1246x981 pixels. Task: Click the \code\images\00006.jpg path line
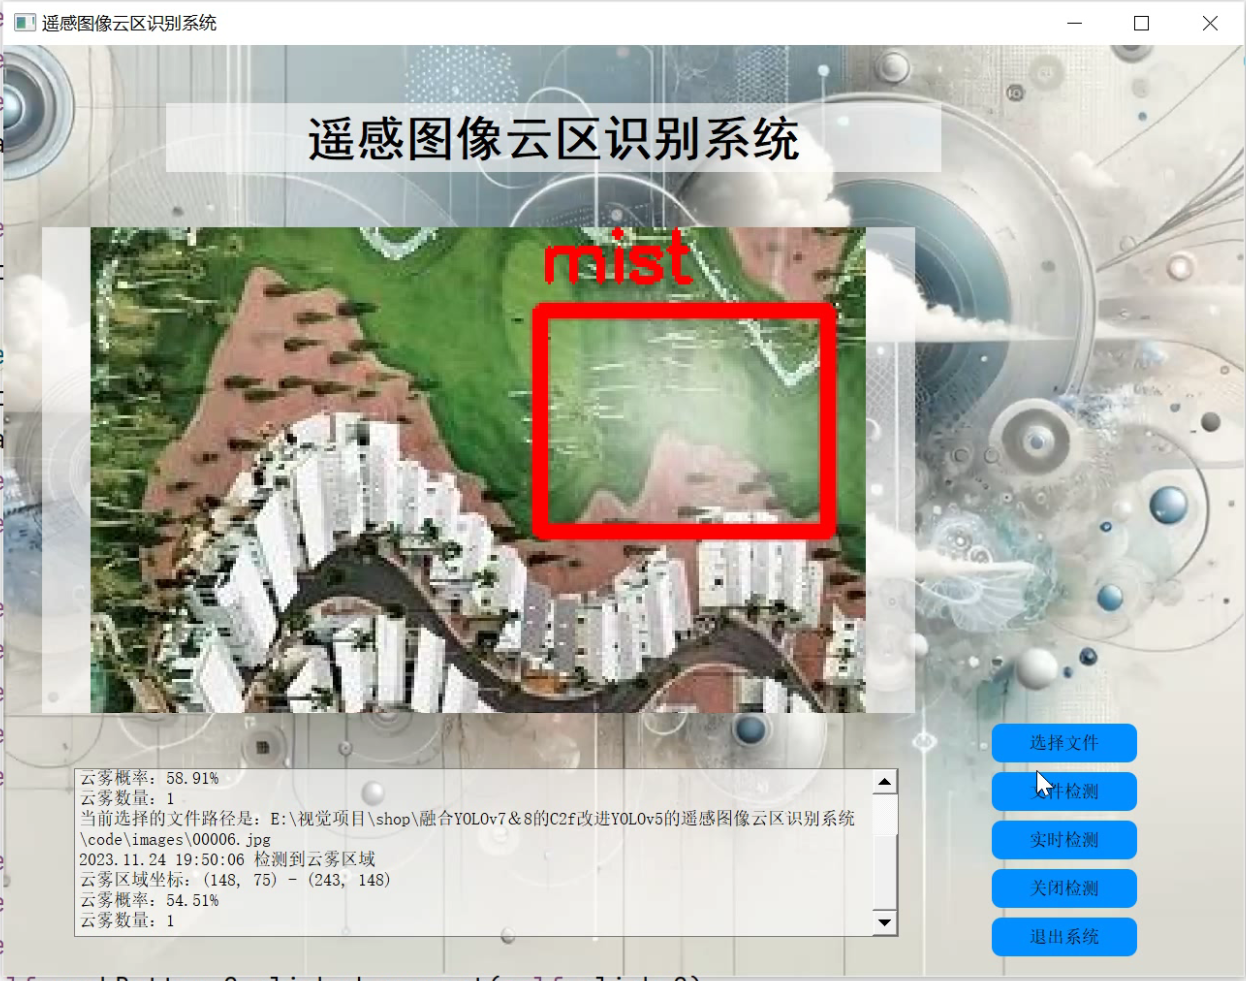175,840
